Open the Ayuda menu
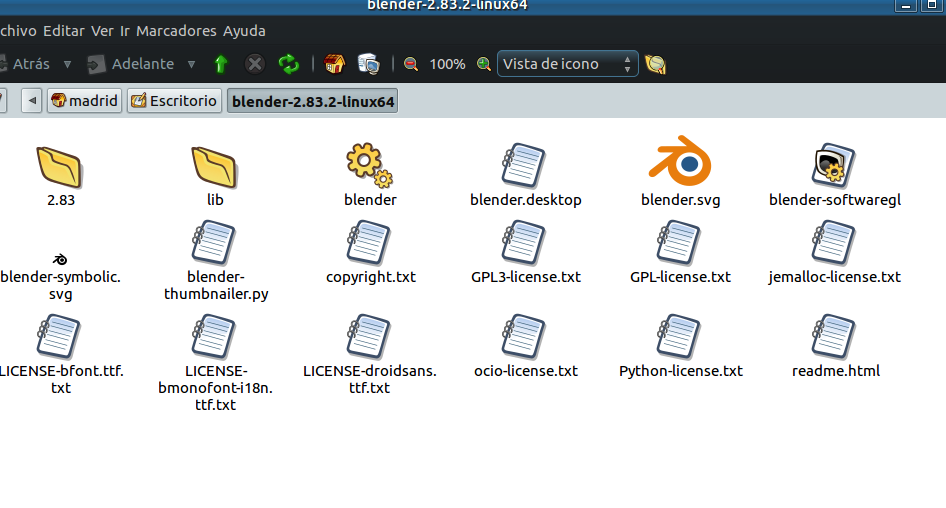Viewport: 946px width, 508px height. [244, 31]
